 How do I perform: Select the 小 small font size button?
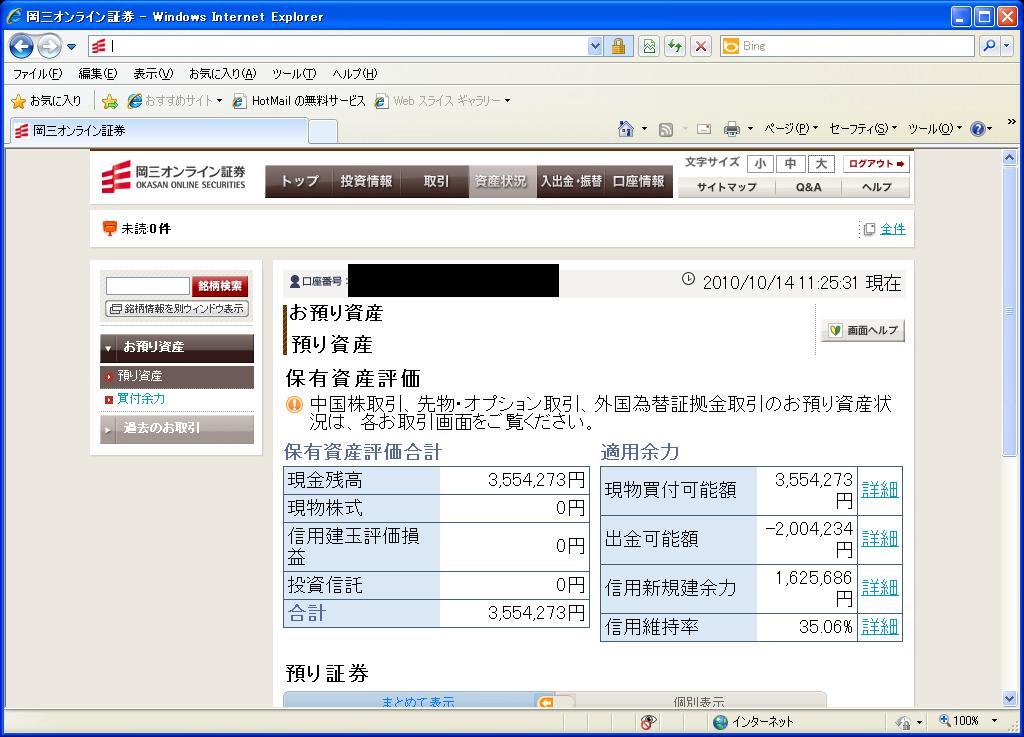(760, 164)
